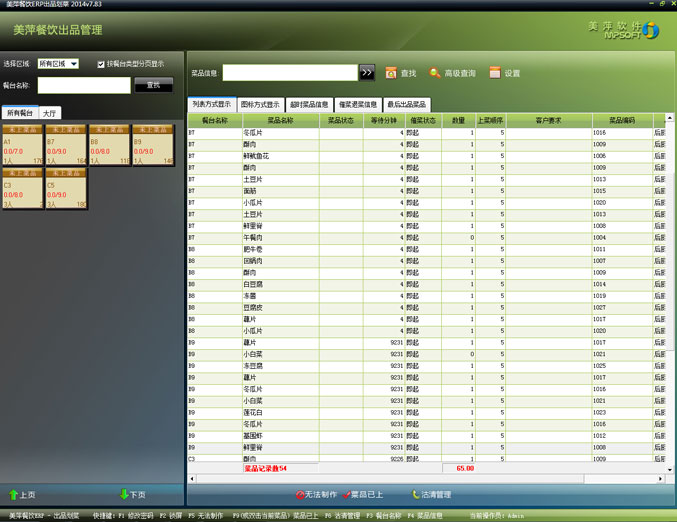The image size is (677, 522).
Task: Go to next page with 下页 arrow
Action: [x=132, y=494]
